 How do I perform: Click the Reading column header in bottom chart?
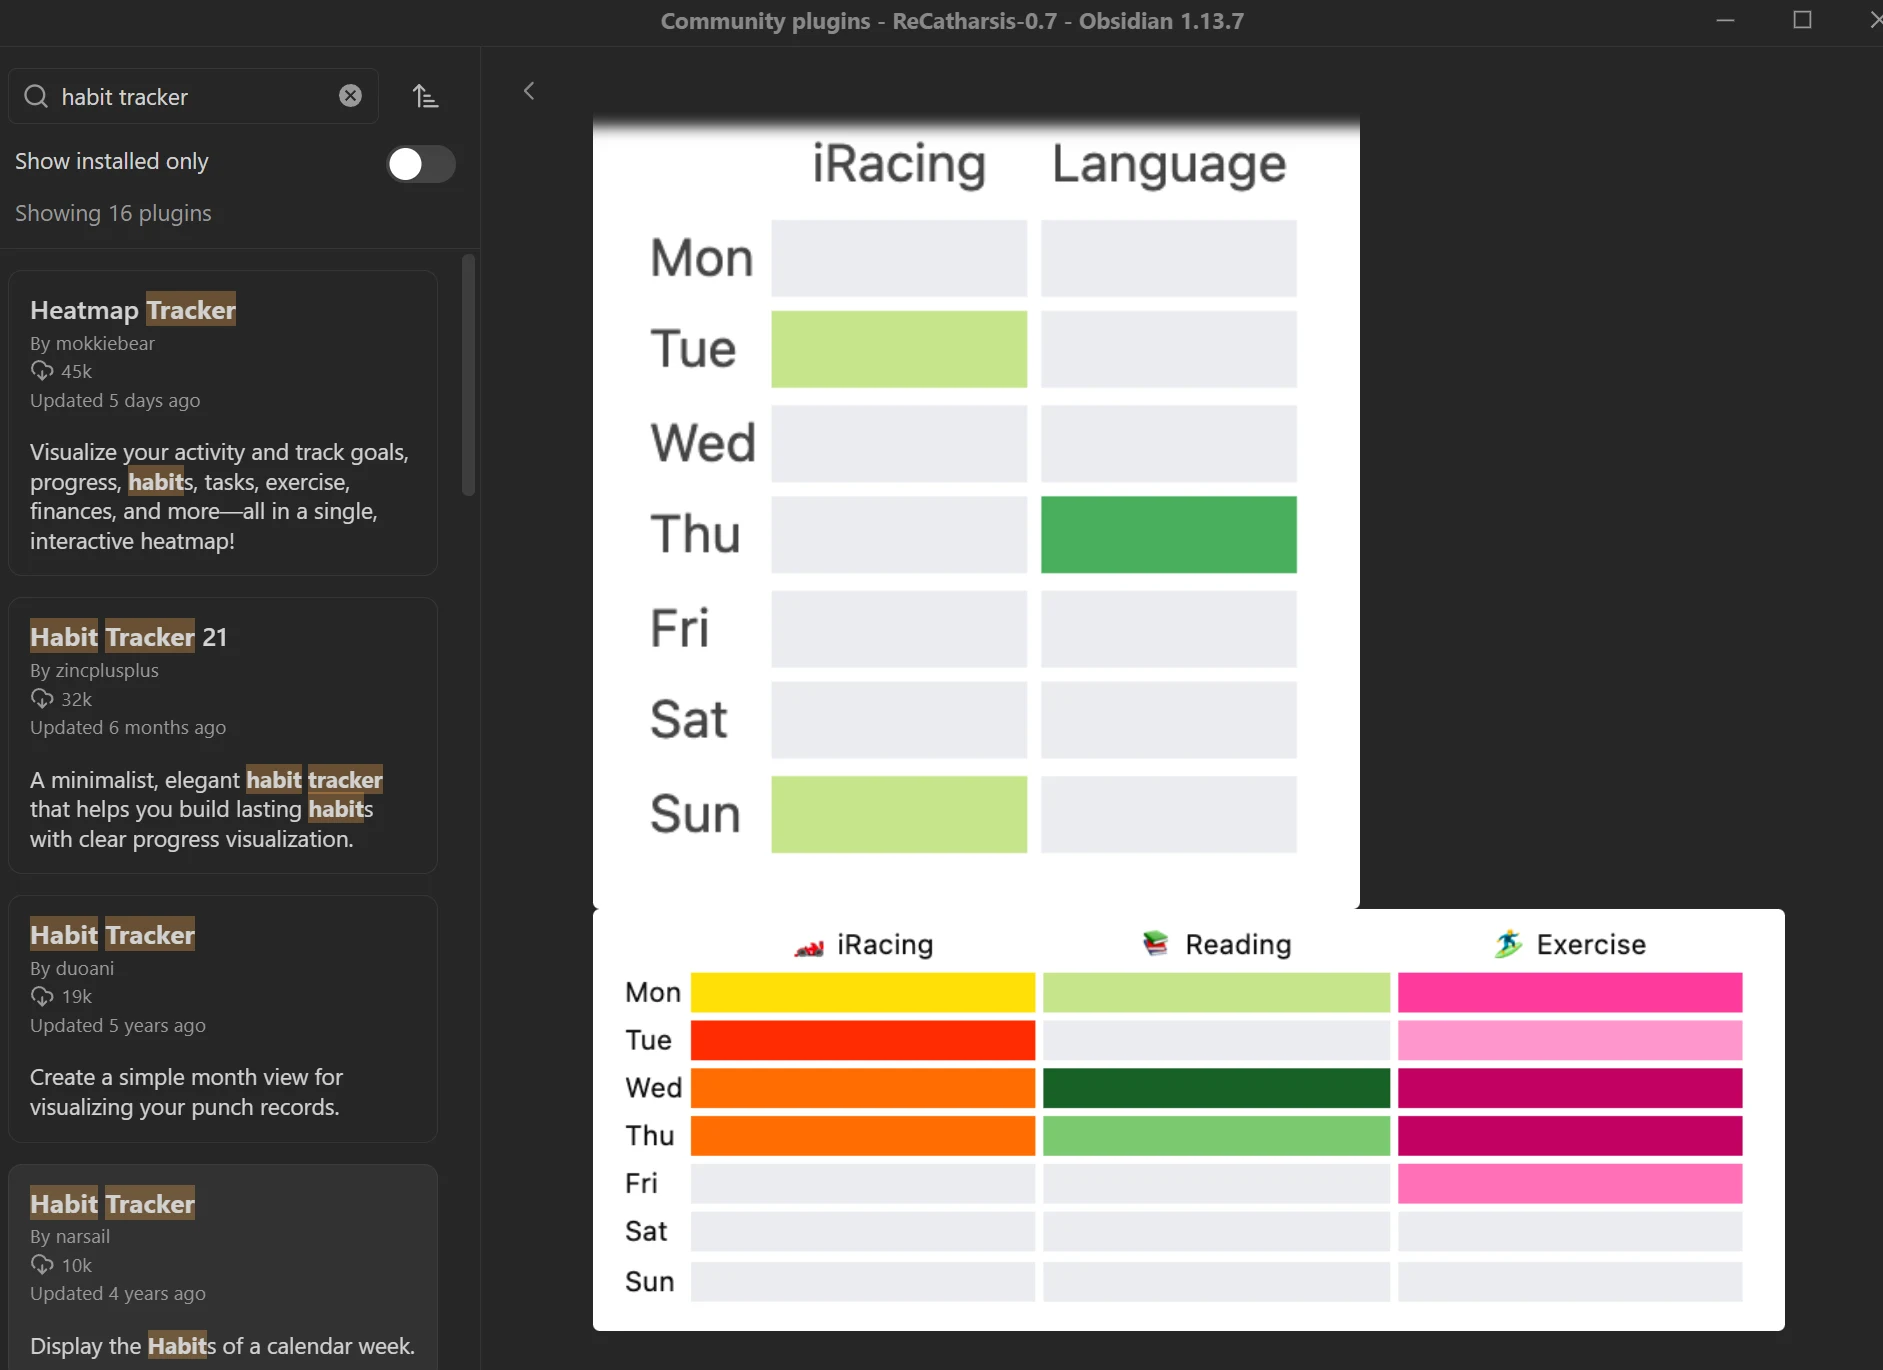click(1238, 944)
